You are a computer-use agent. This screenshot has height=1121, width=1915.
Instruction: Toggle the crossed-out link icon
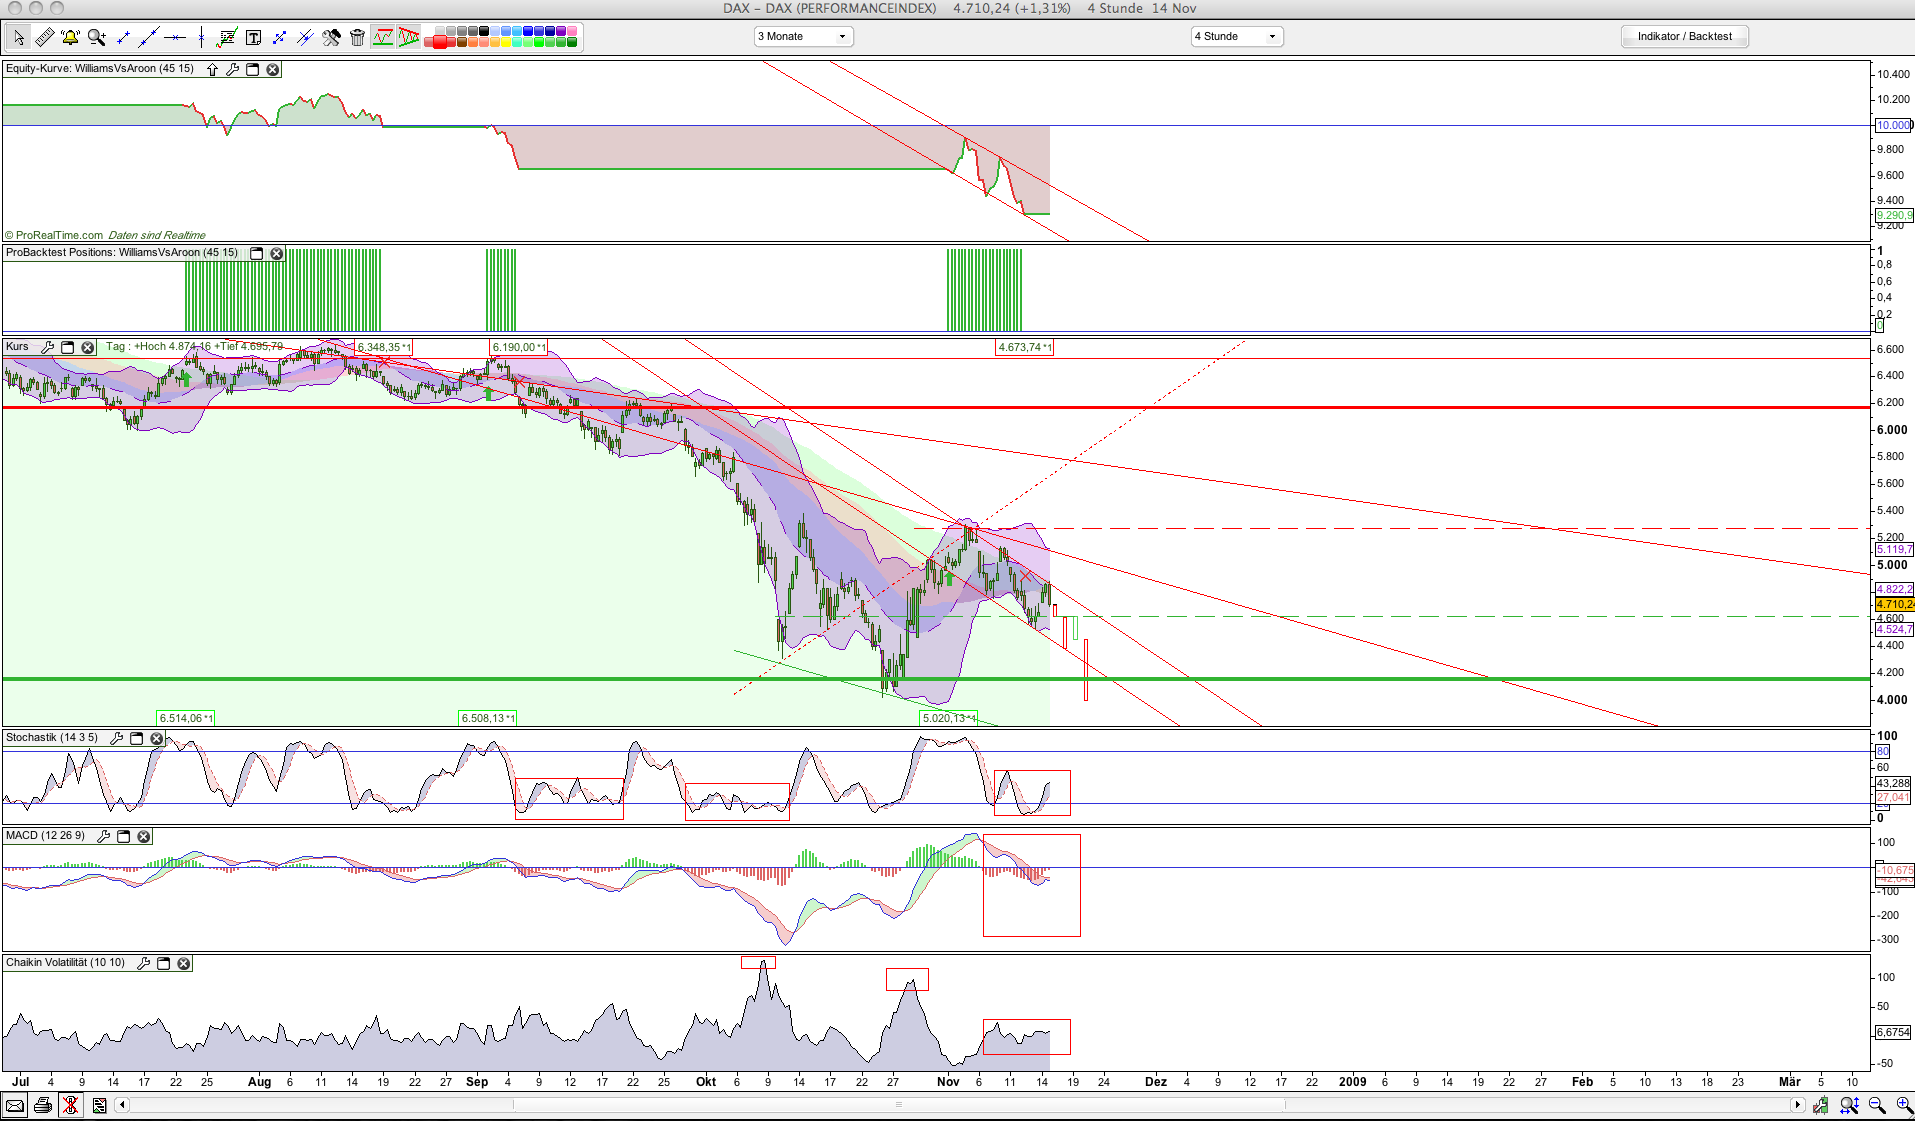[70, 1105]
